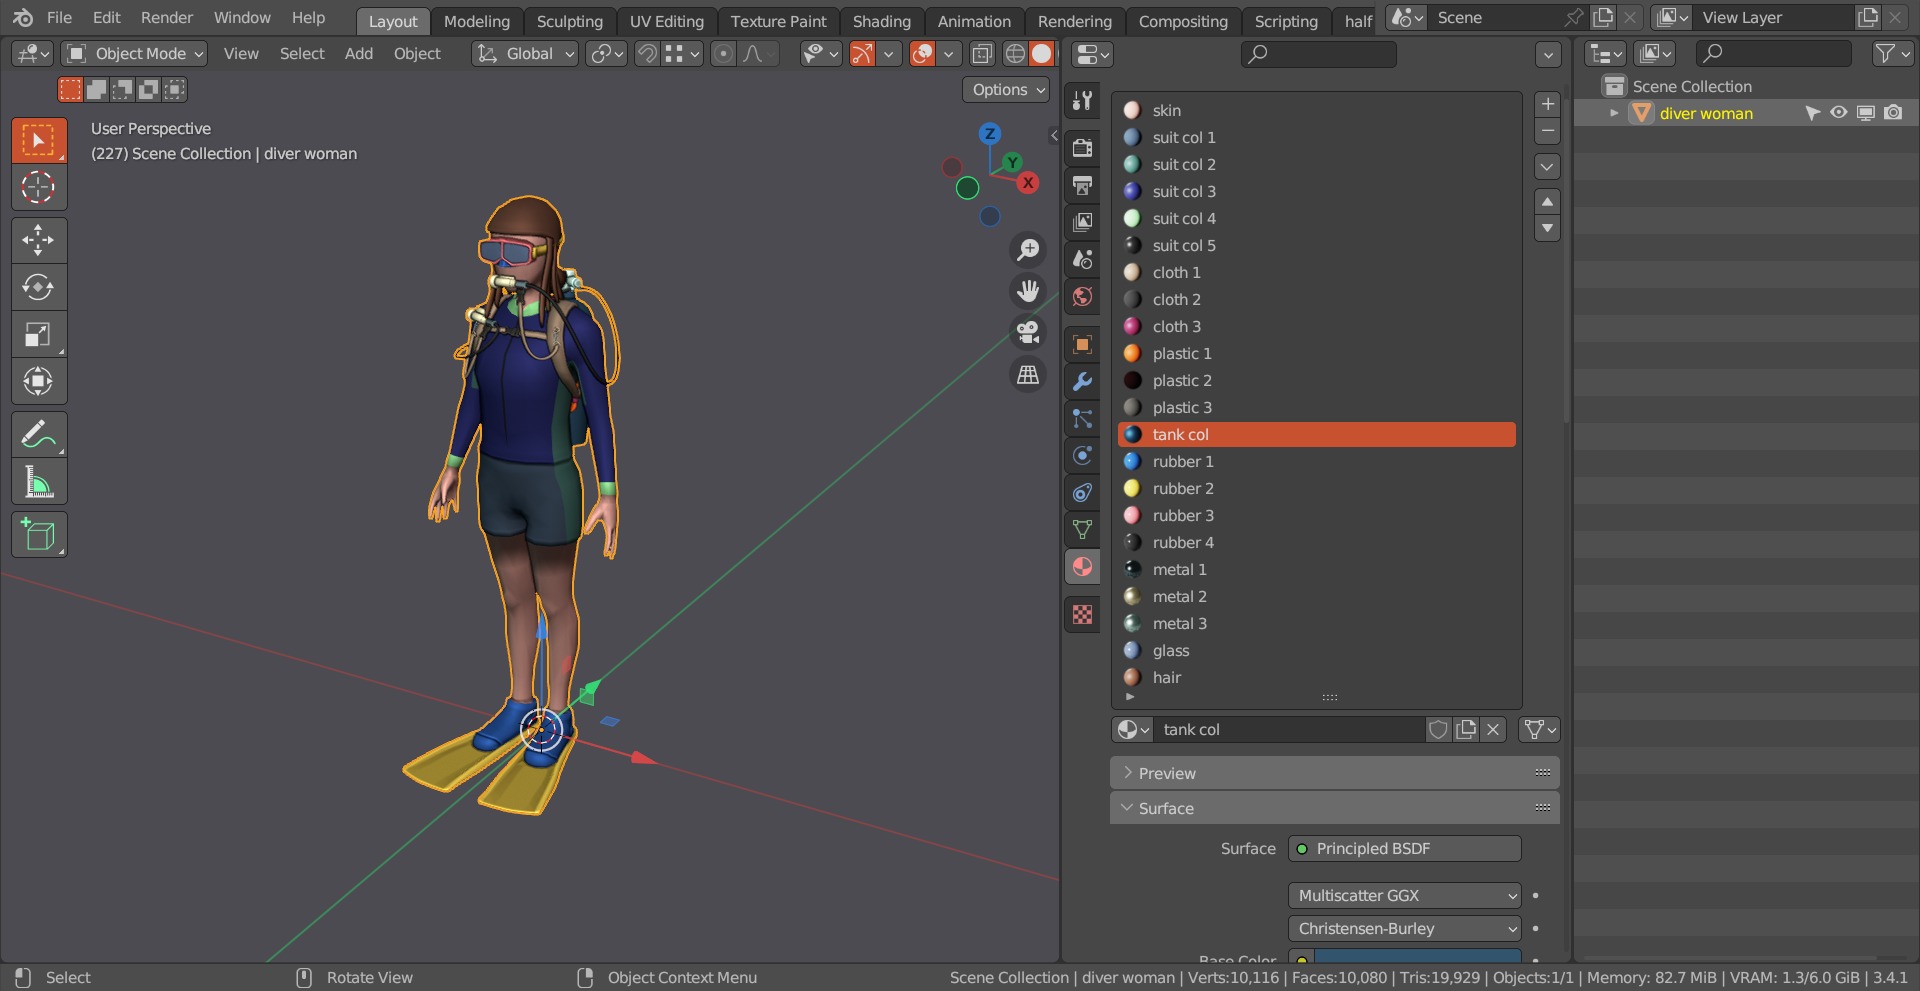Switch to the Modeling workspace tab
Screen dimensions: 1920x991
point(476,21)
